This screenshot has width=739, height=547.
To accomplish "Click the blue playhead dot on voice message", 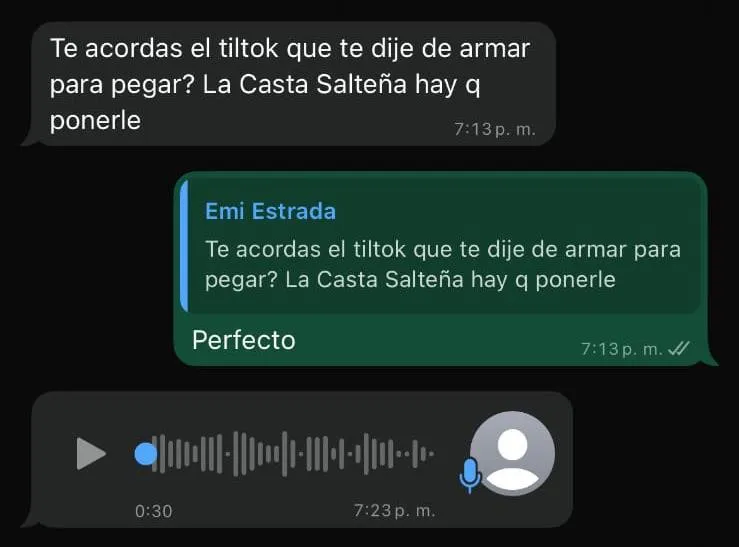I will (x=146, y=454).
